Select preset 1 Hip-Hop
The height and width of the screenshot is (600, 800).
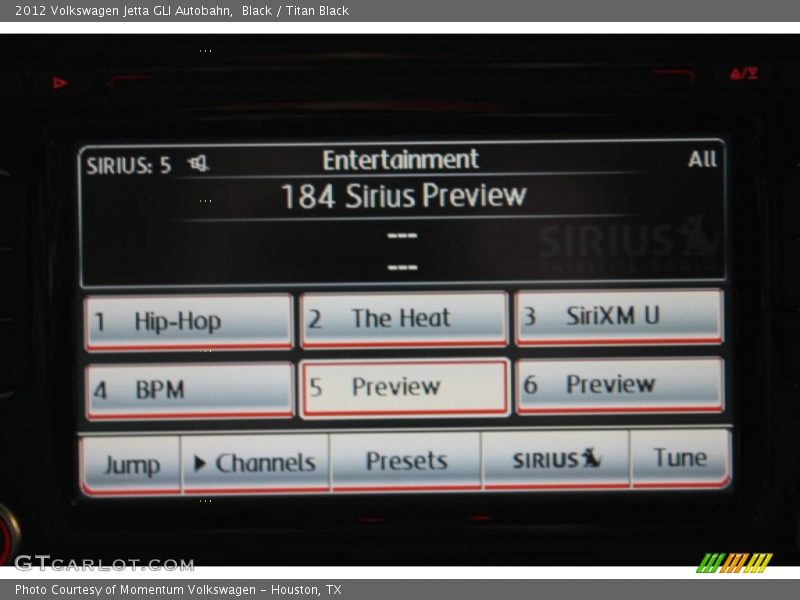pyautogui.click(x=189, y=322)
